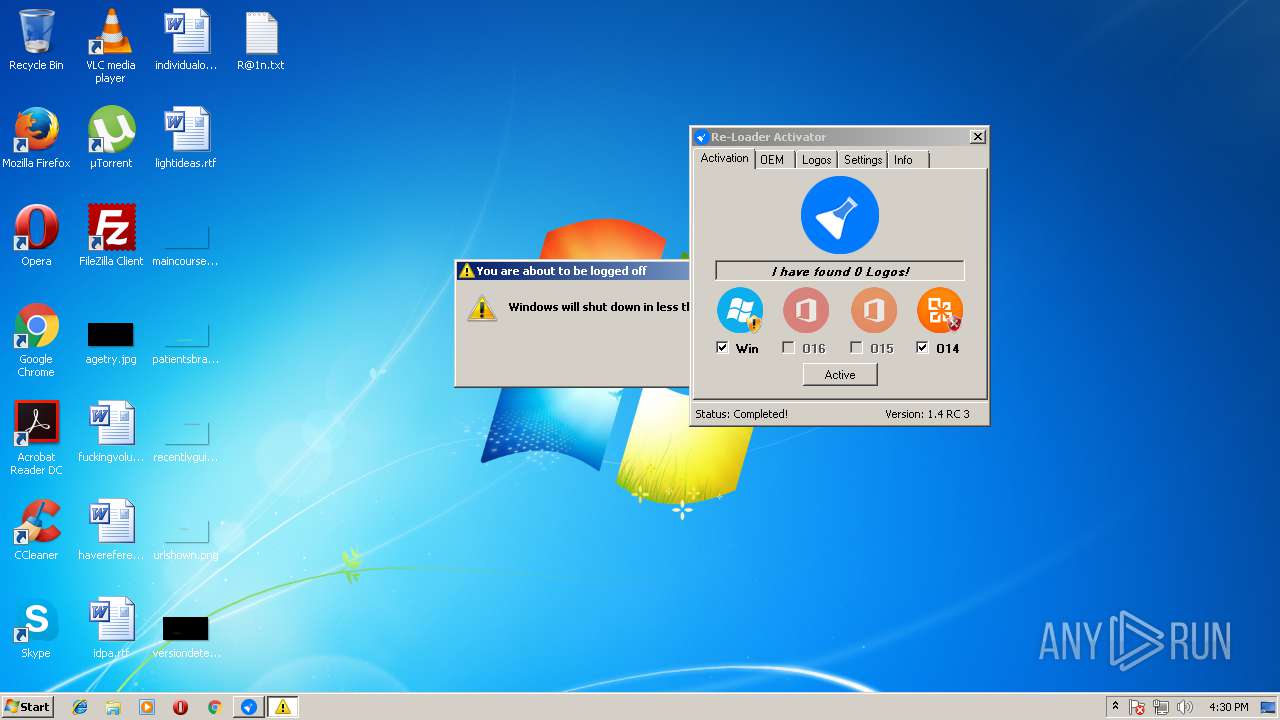1280x720 pixels.
Task: Click the 4:30 PM taskbar clock
Action: click(x=1228, y=707)
